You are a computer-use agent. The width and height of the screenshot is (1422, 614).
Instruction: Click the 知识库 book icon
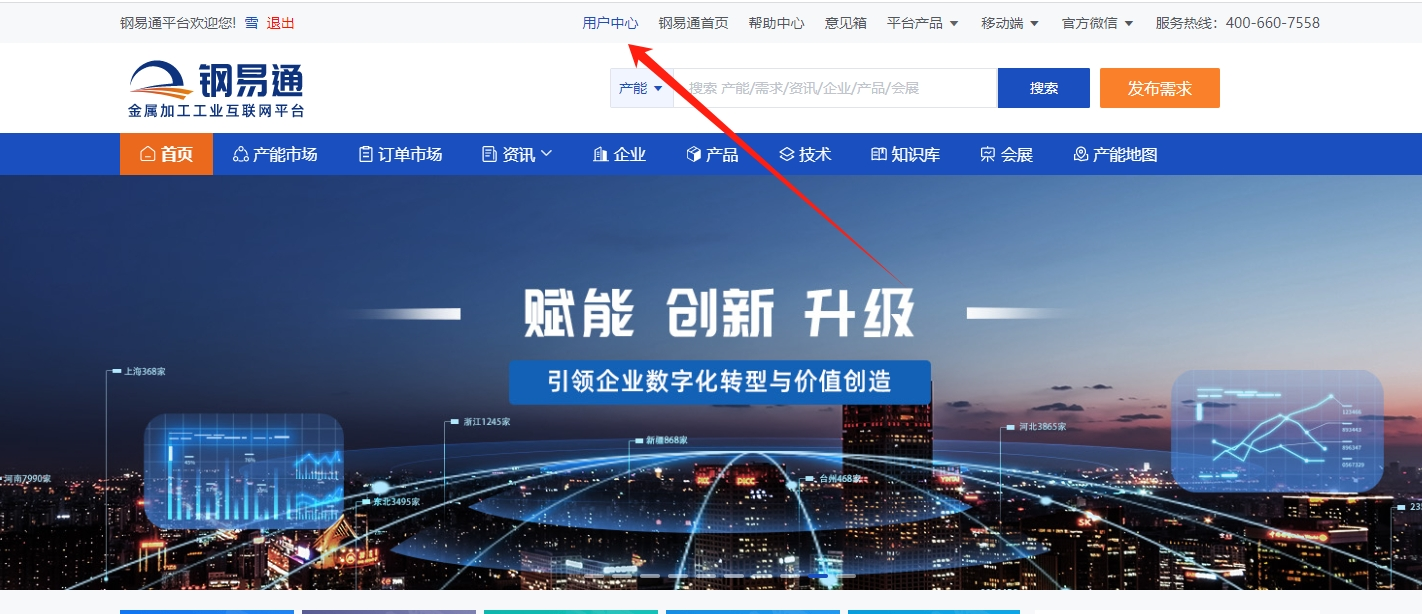879,155
